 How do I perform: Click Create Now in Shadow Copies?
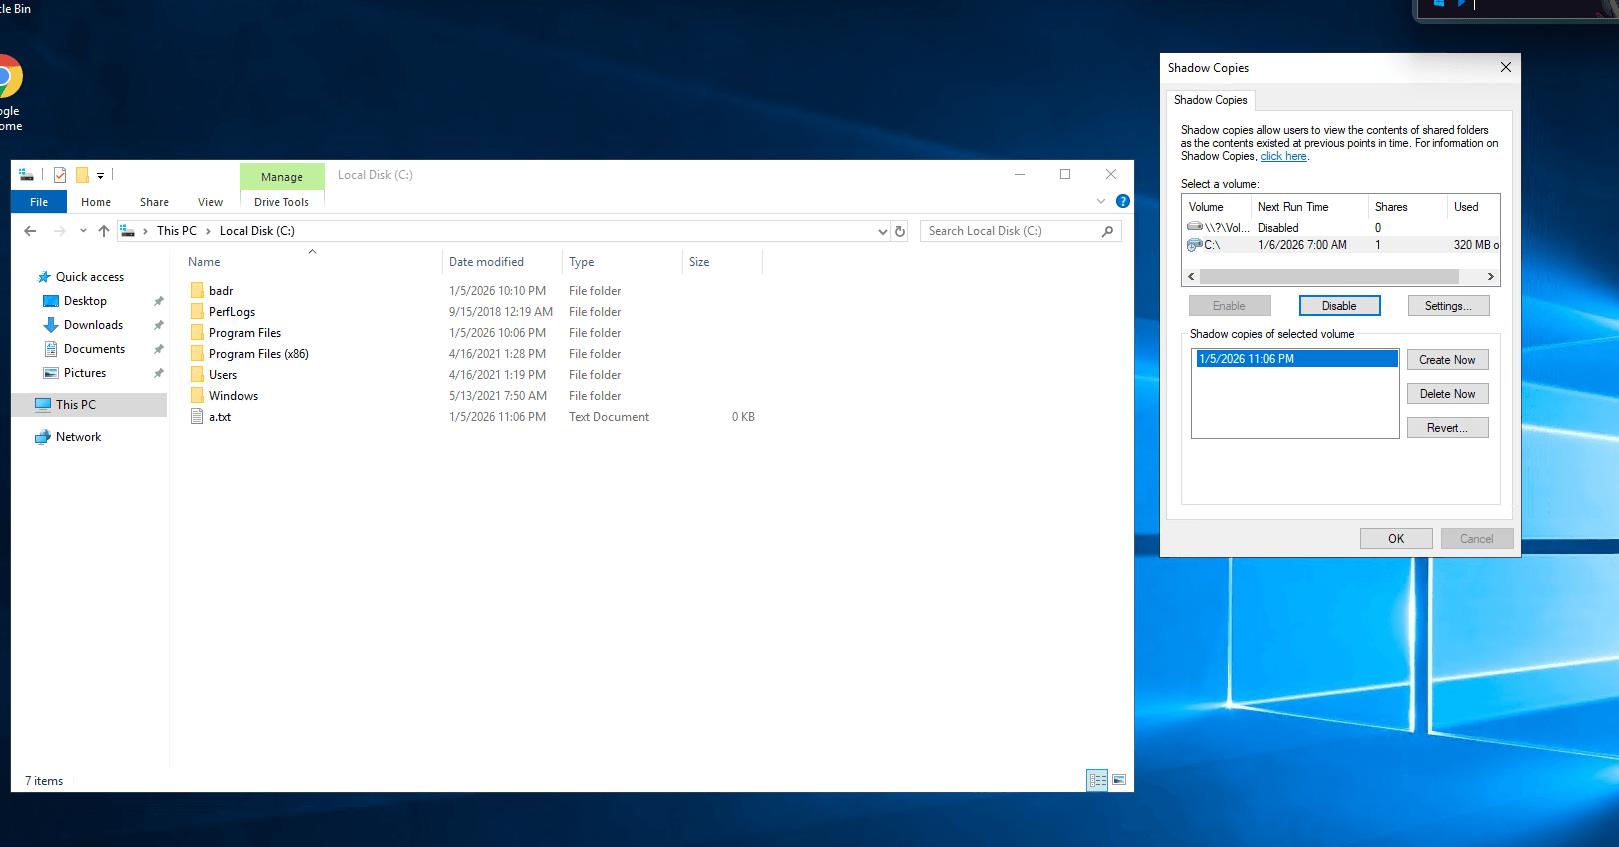coord(1447,360)
